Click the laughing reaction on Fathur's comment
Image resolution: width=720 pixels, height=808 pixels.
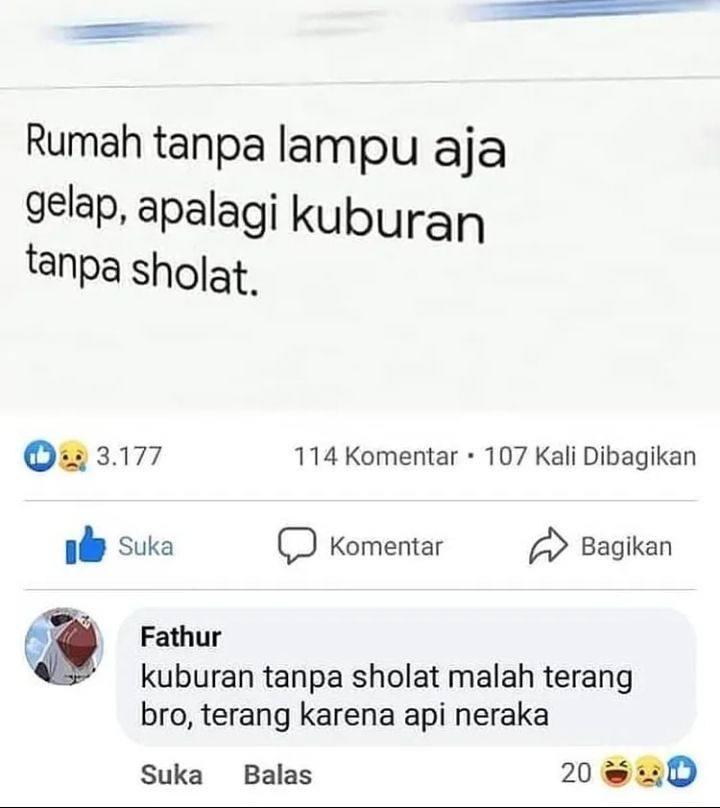617,773
